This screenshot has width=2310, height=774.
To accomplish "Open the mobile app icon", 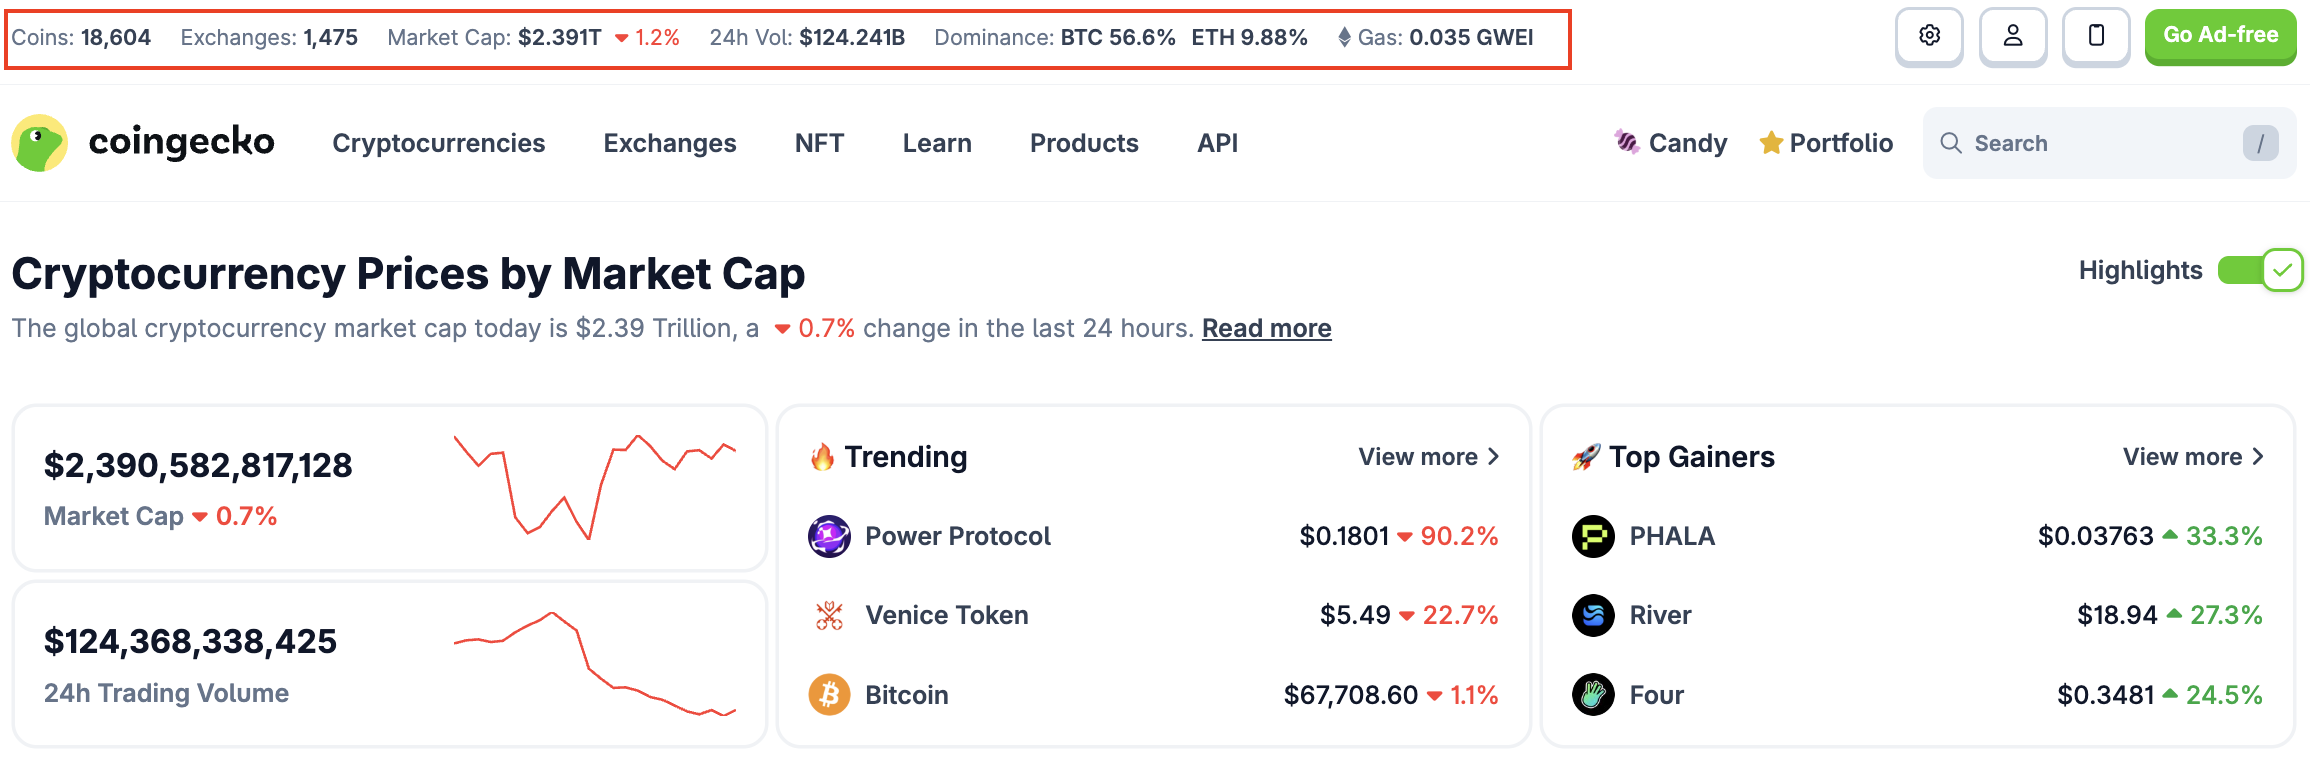I will [2096, 36].
